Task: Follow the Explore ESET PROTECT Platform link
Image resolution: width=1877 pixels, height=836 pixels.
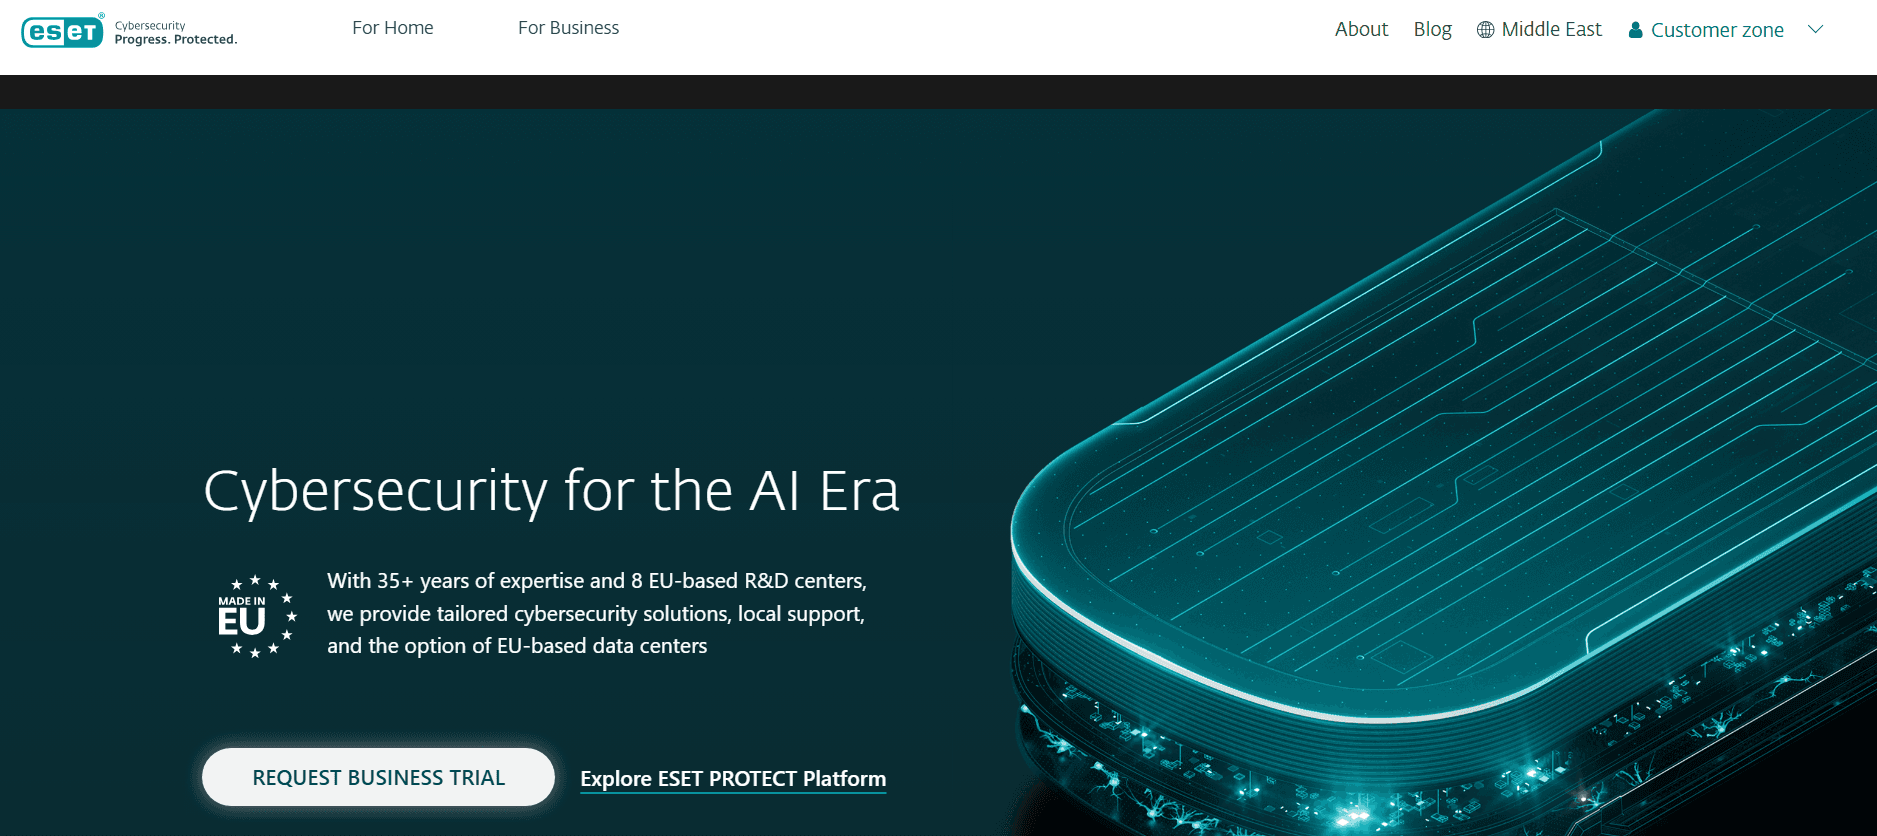Action: click(x=733, y=779)
